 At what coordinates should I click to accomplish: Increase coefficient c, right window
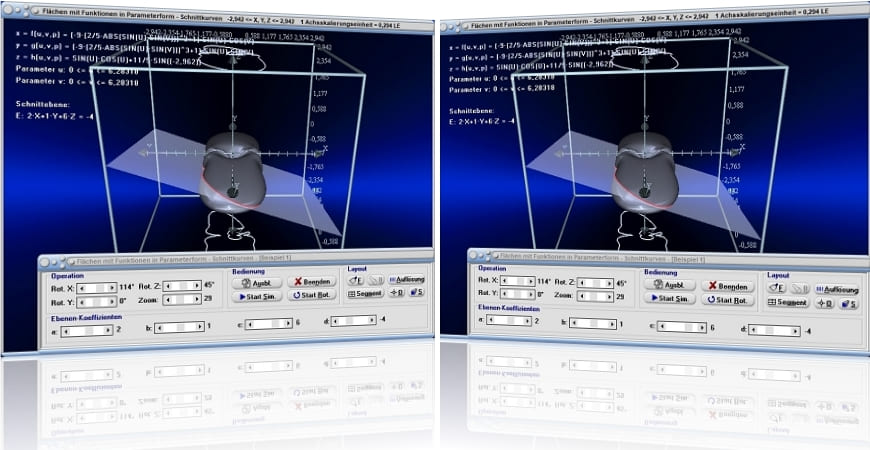[702, 326]
